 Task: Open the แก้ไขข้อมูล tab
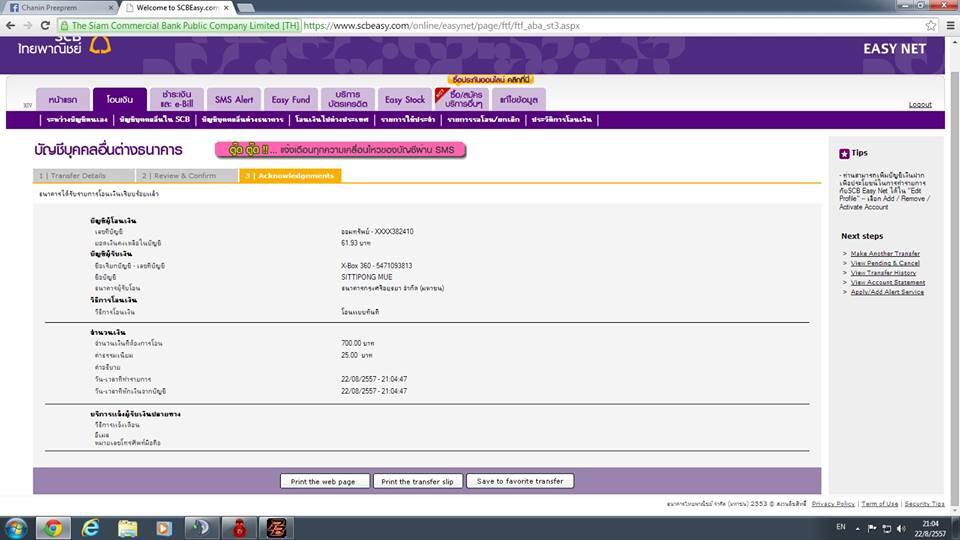[x=519, y=99]
